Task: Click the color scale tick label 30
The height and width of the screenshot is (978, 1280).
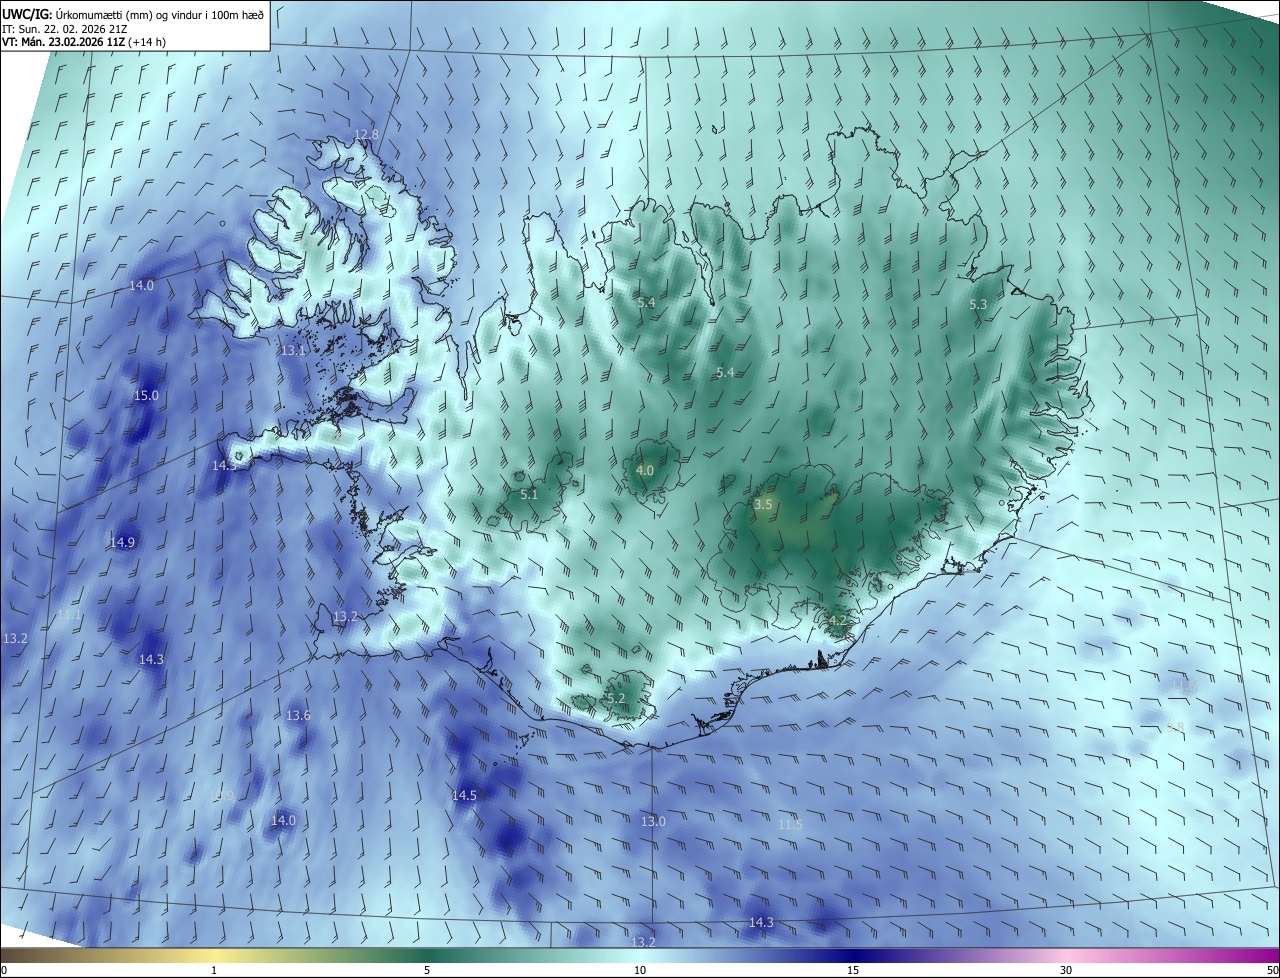Action: click(x=1066, y=970)
